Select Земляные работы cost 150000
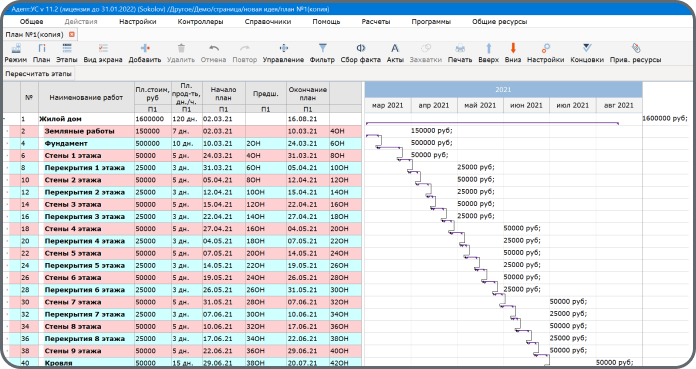Image resolution: width=696 pixels, height=369 pixels. 152,131
